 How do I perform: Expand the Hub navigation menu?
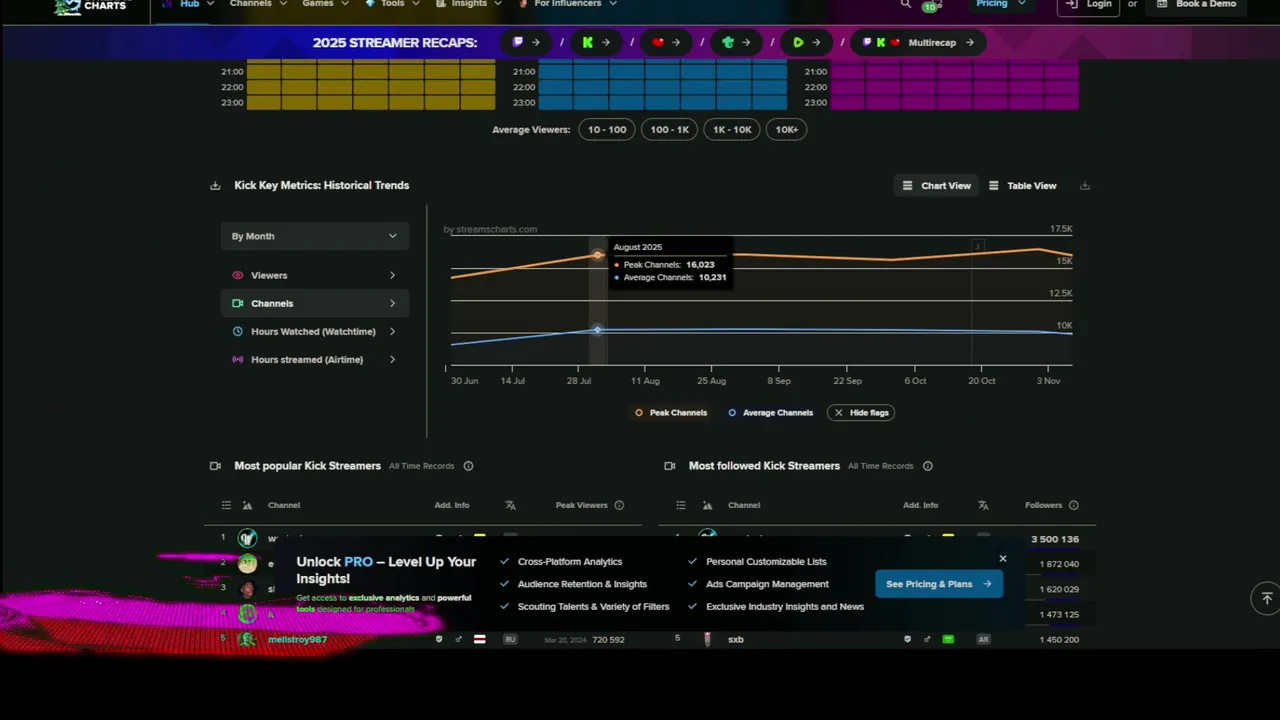(189, 4)
